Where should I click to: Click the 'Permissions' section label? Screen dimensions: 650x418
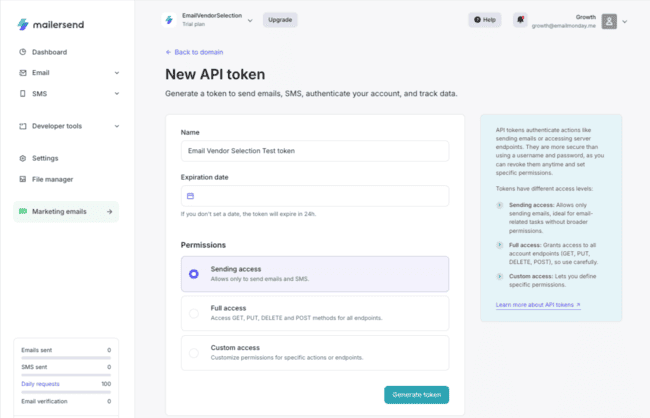(x=203, y=245)
